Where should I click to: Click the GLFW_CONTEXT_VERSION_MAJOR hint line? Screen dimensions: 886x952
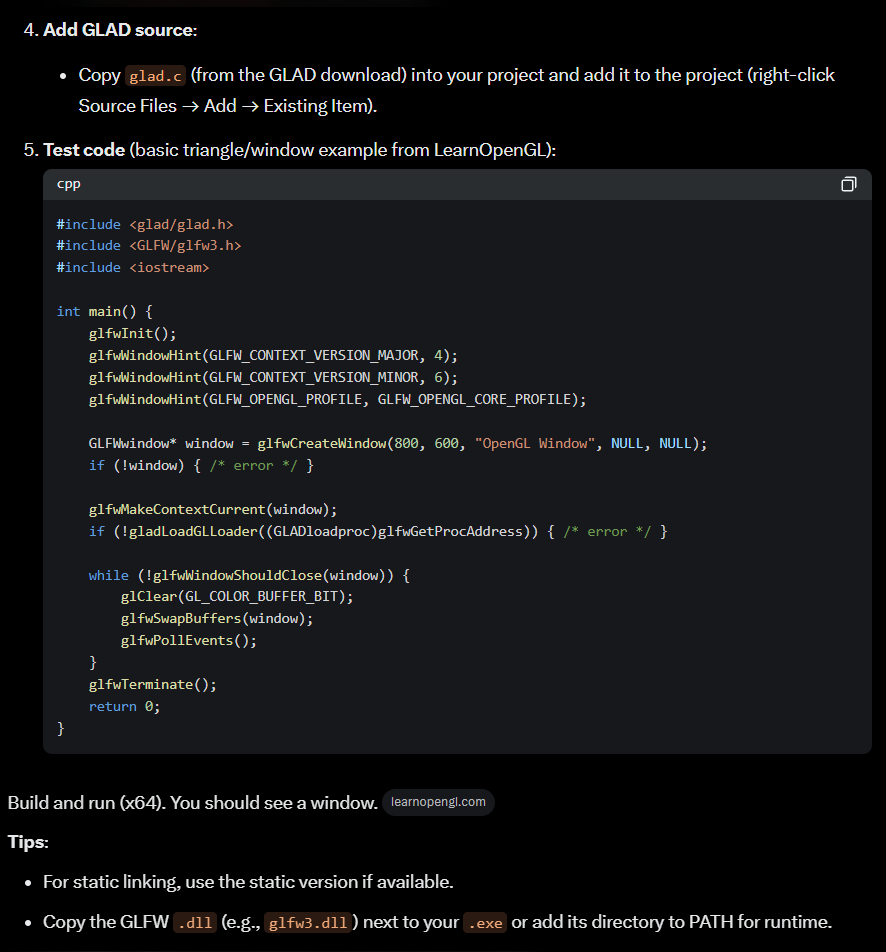(273, 355)
